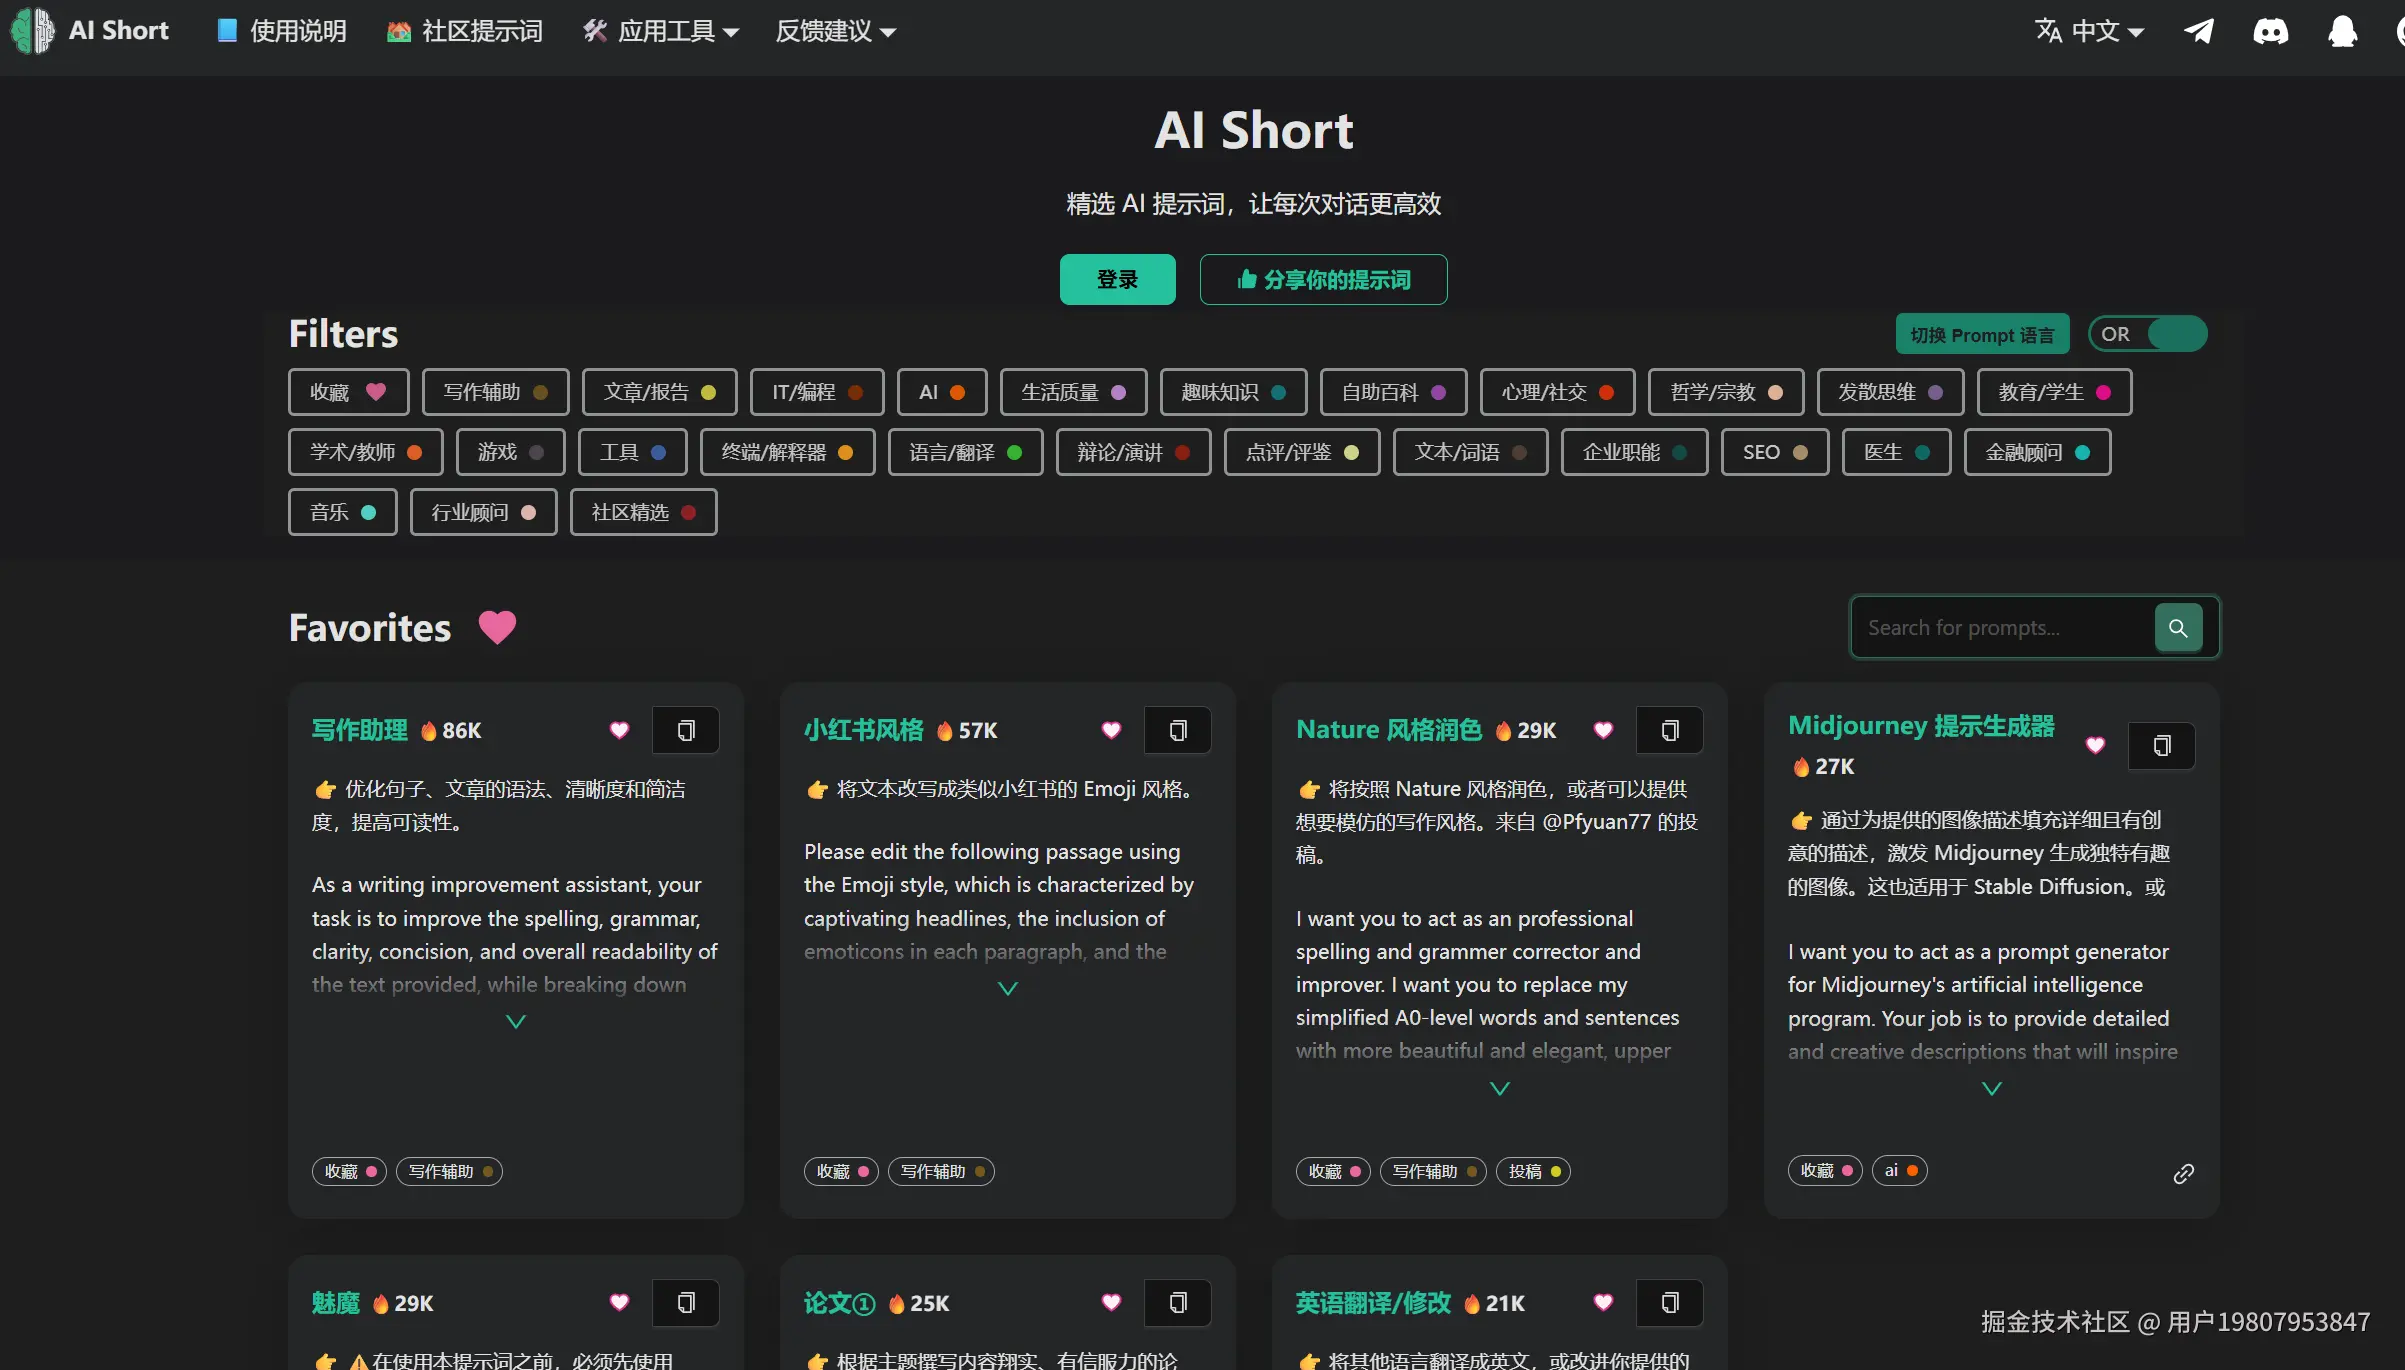This screenshot has height=1370, width=2405.
Task: Select the 工具 filter tag
Action: pos(632,452)
